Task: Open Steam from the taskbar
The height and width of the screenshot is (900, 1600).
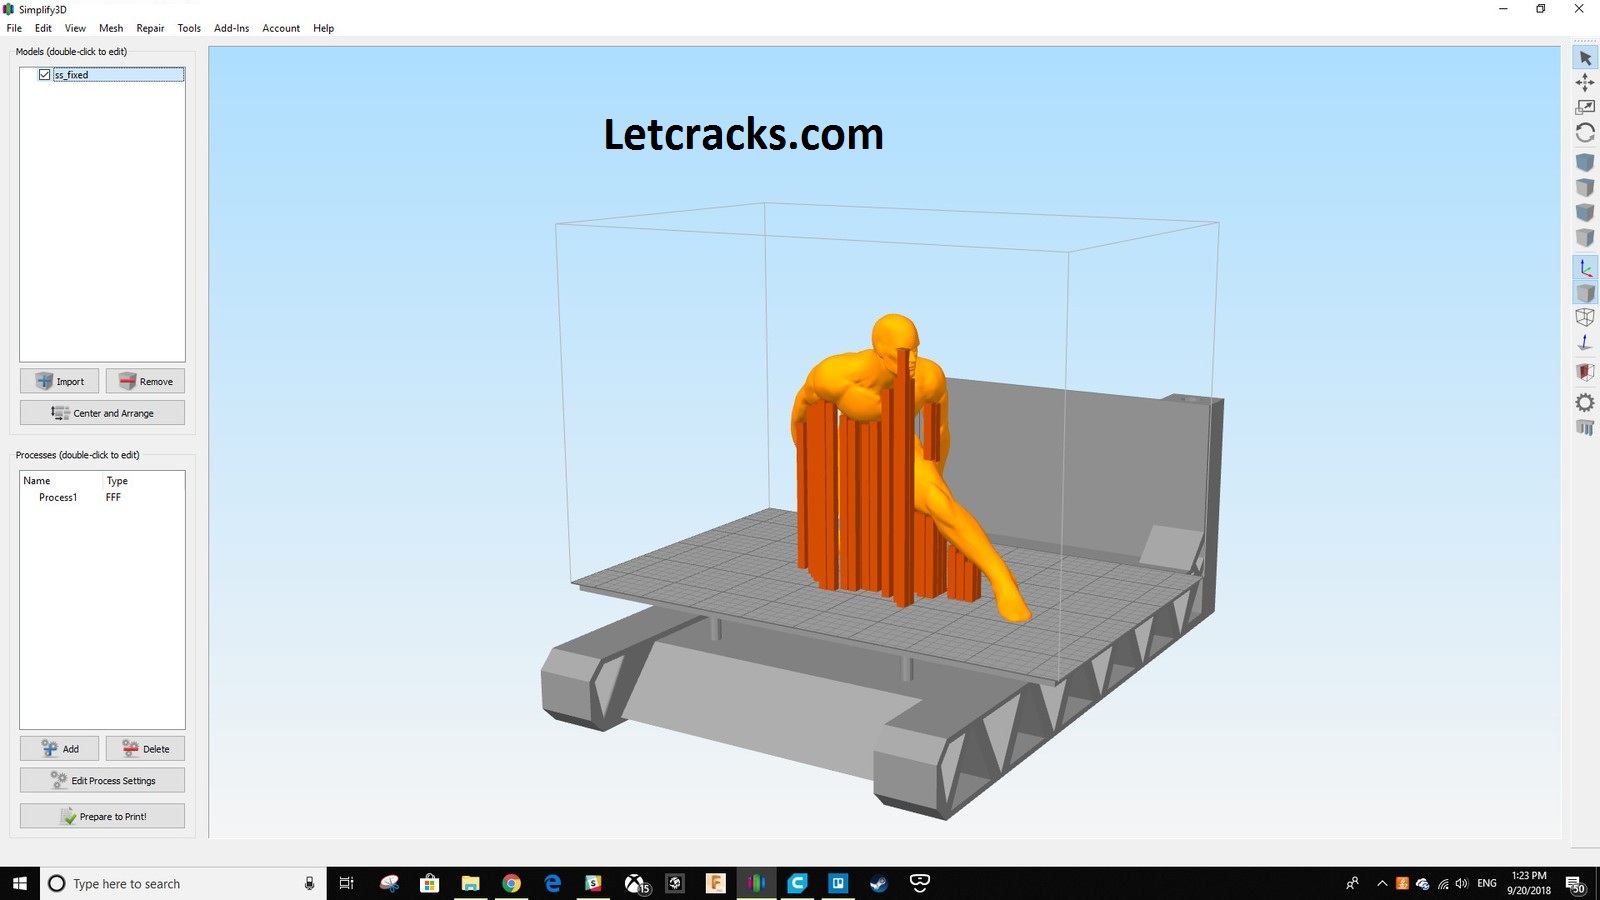Action: click(x=879, y=883)
